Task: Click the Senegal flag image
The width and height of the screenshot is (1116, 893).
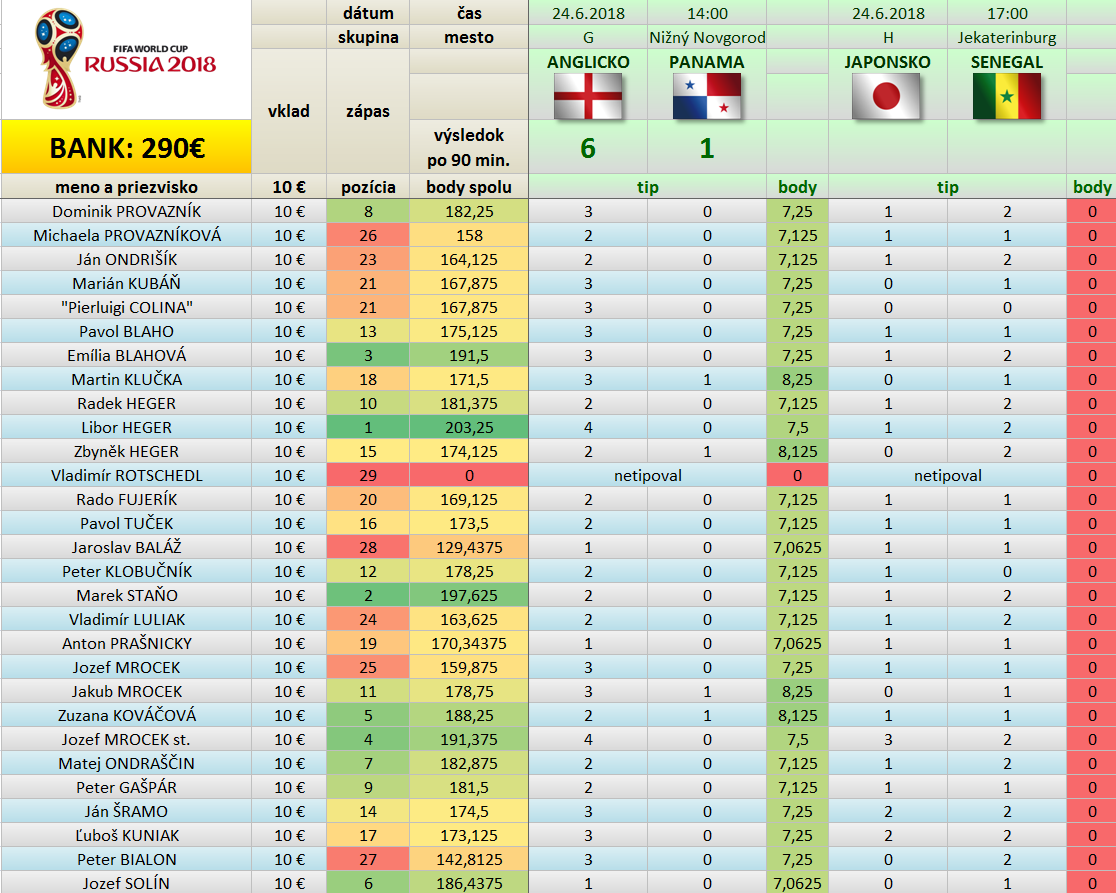Action: (x=1006, y=96)
